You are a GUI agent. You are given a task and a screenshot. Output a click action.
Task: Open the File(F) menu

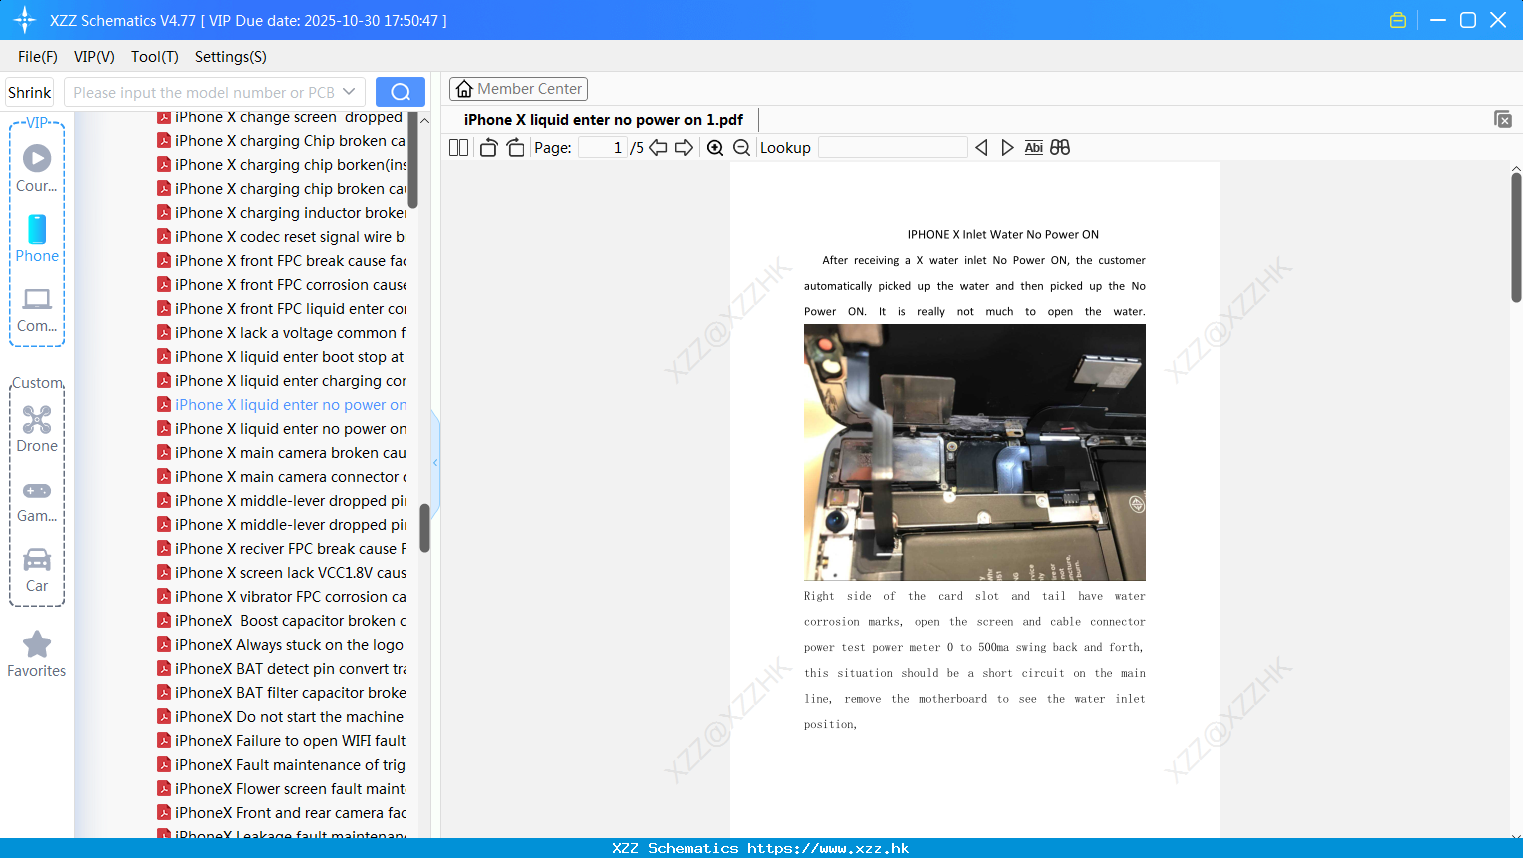pyautogui.click(x=38, y=57)
